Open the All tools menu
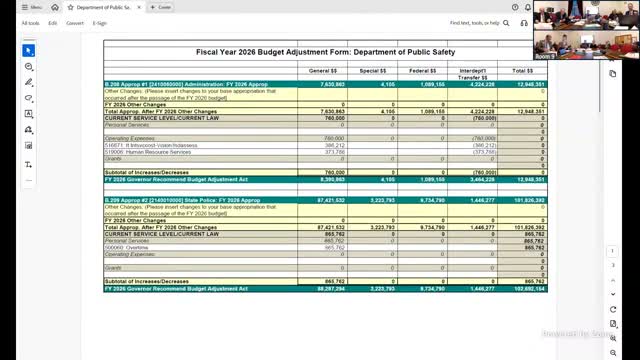640x360 pixels. [31, 23]
